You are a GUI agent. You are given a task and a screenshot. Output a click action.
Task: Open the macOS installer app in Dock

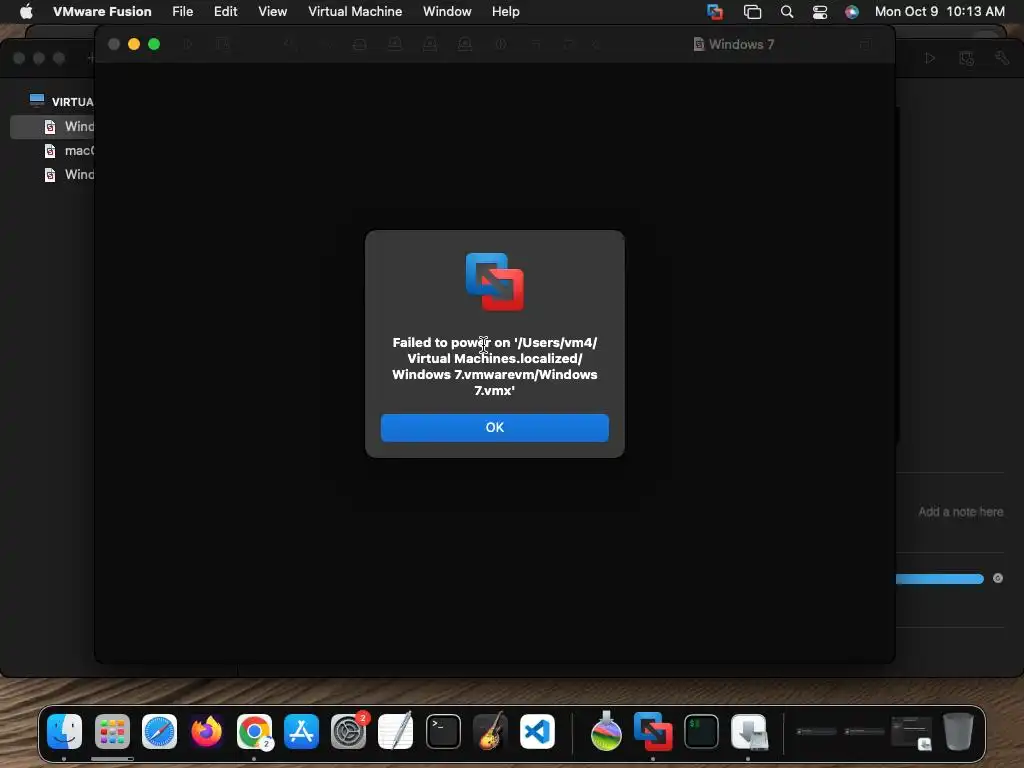click(x=606, y=731)
